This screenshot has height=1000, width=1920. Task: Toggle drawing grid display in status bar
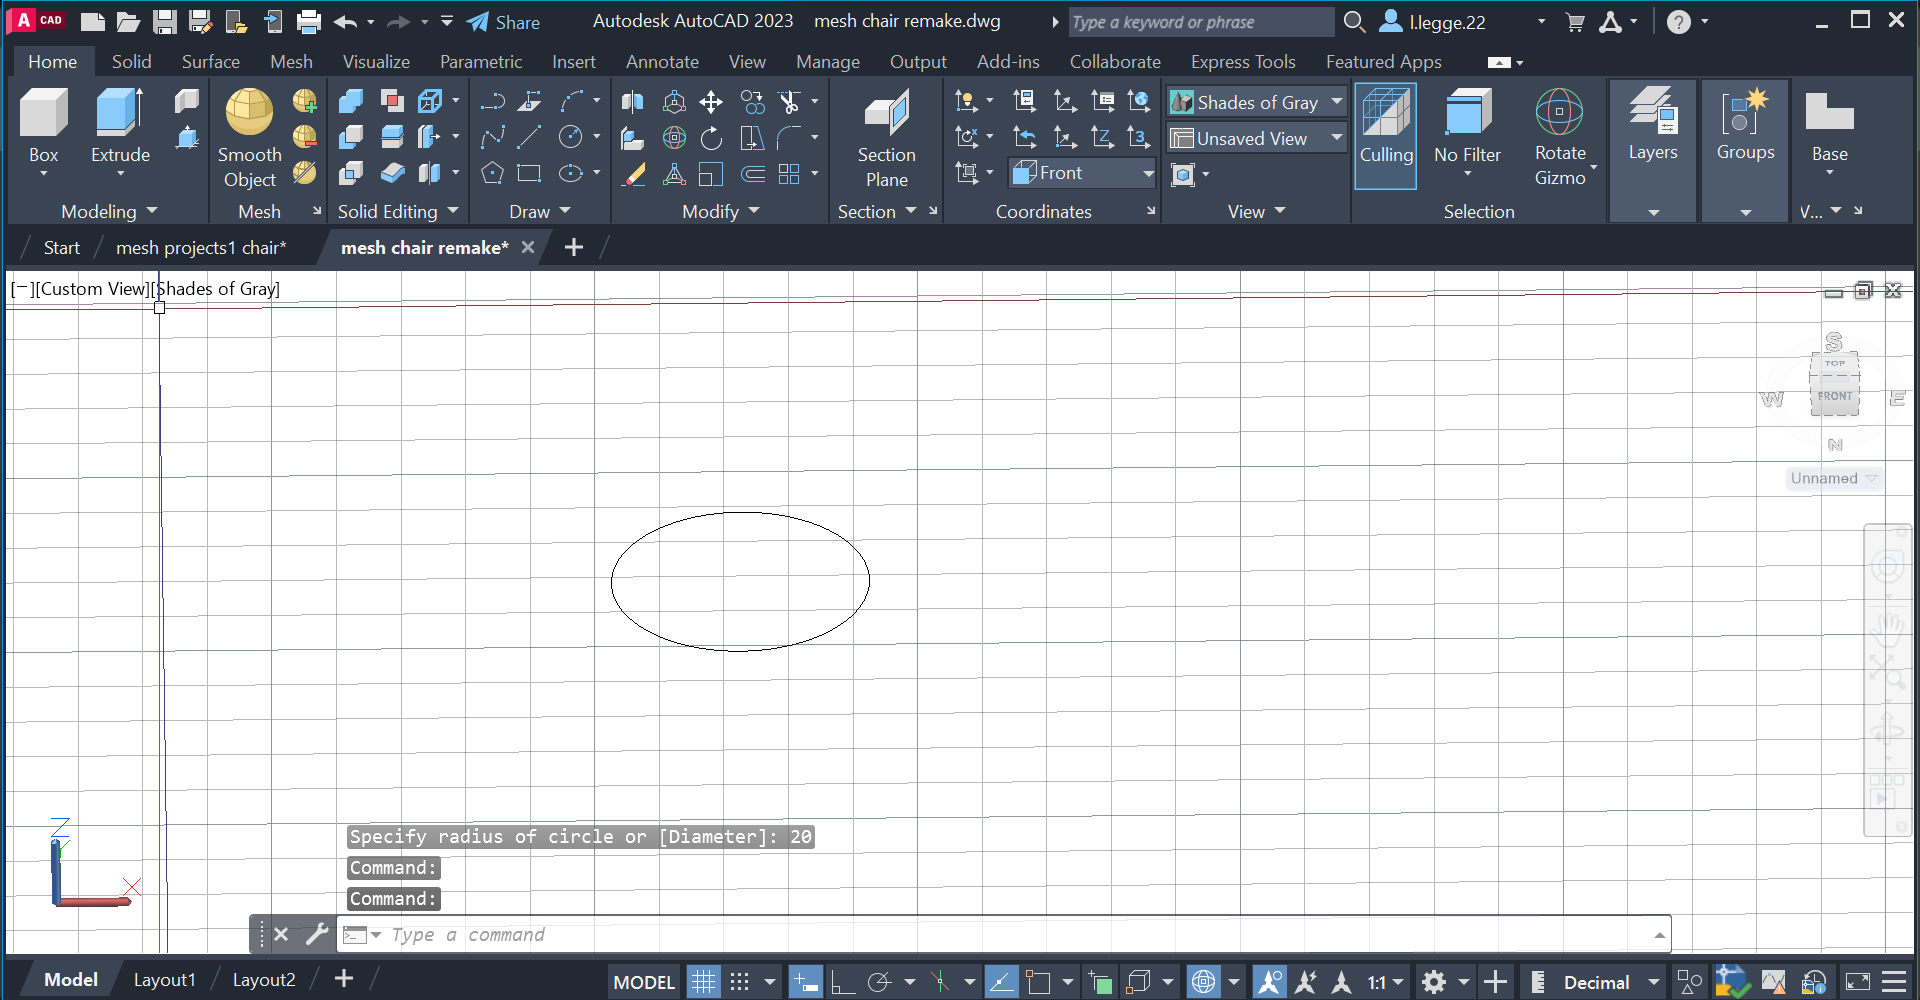click(703, 982)
